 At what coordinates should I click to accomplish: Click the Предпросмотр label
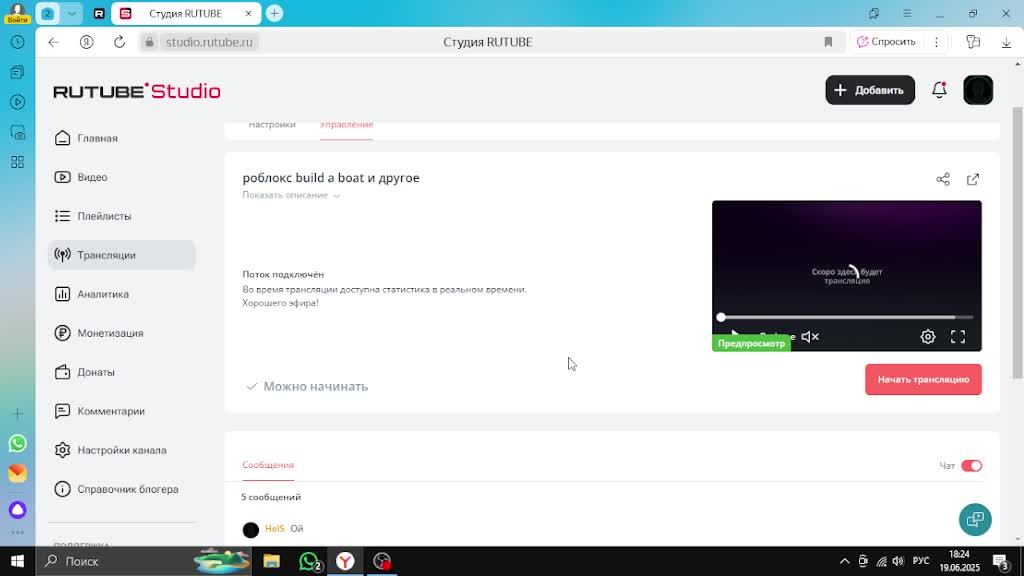pos(751,344)
